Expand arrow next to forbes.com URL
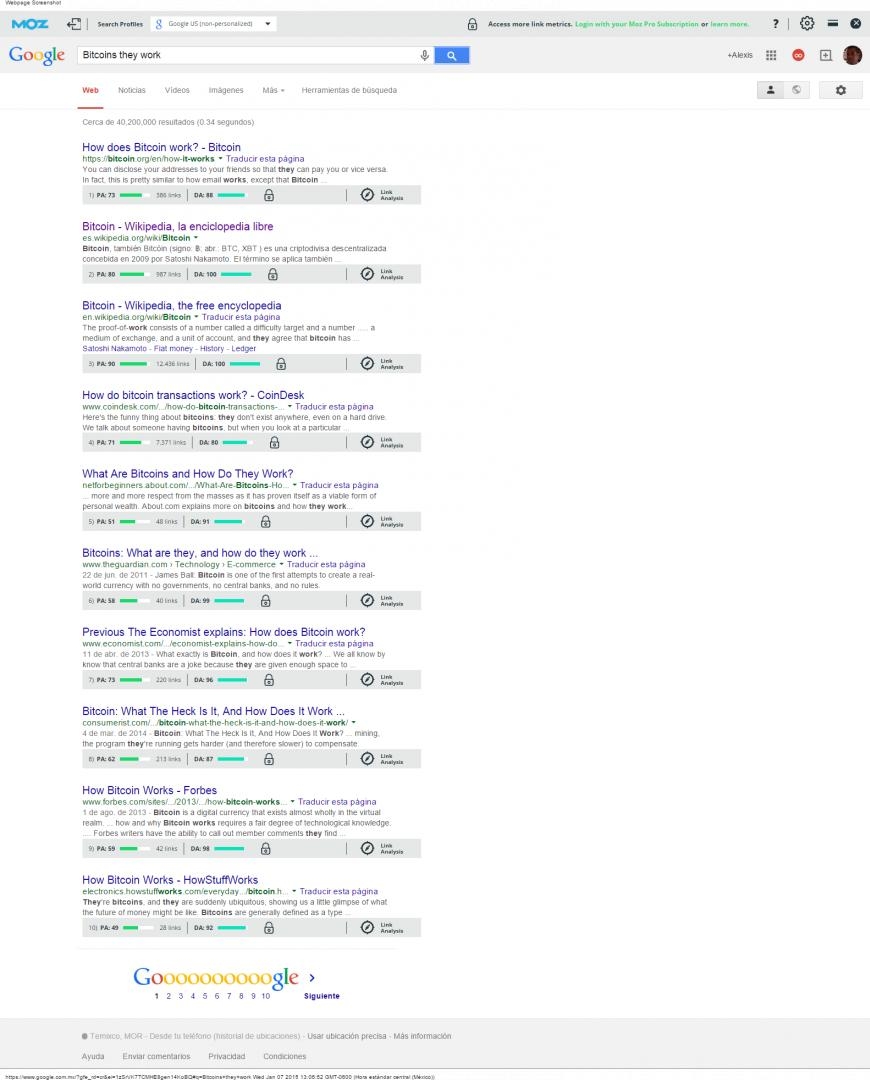The width and height of the screenshot is (870, 1080). click(292, 802)
